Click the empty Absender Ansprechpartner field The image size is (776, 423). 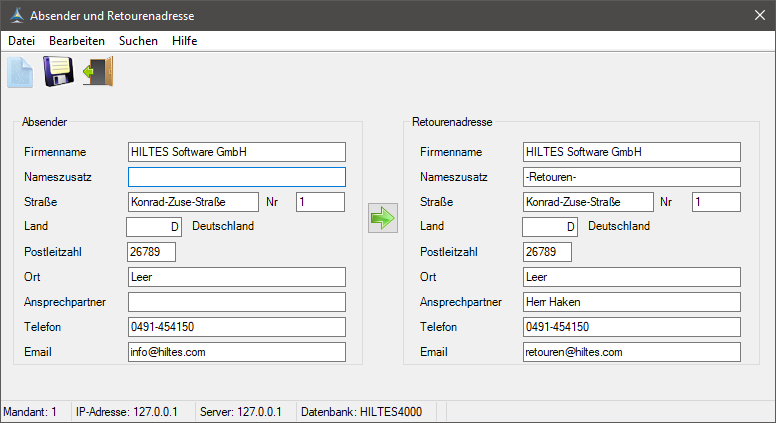(x=236, y=302)
